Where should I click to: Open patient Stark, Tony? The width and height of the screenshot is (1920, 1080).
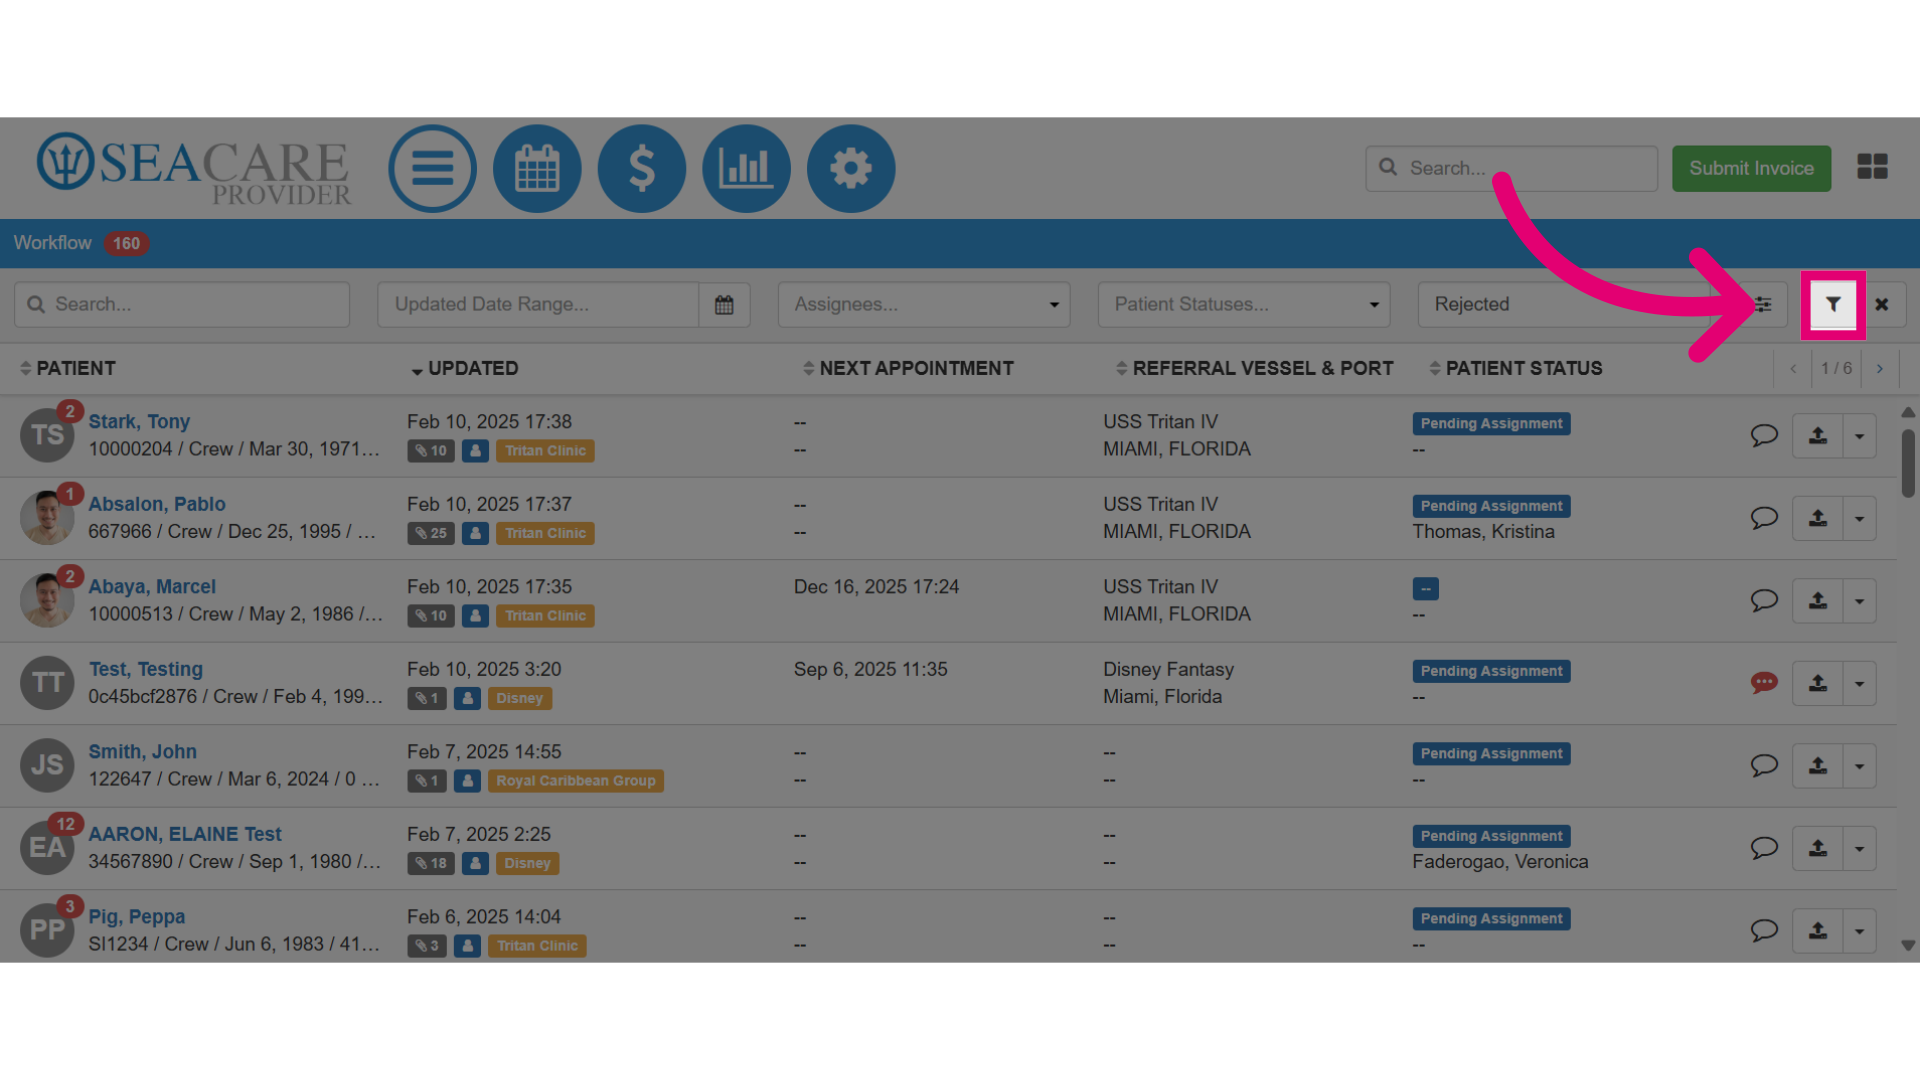(x=139, y=422)
